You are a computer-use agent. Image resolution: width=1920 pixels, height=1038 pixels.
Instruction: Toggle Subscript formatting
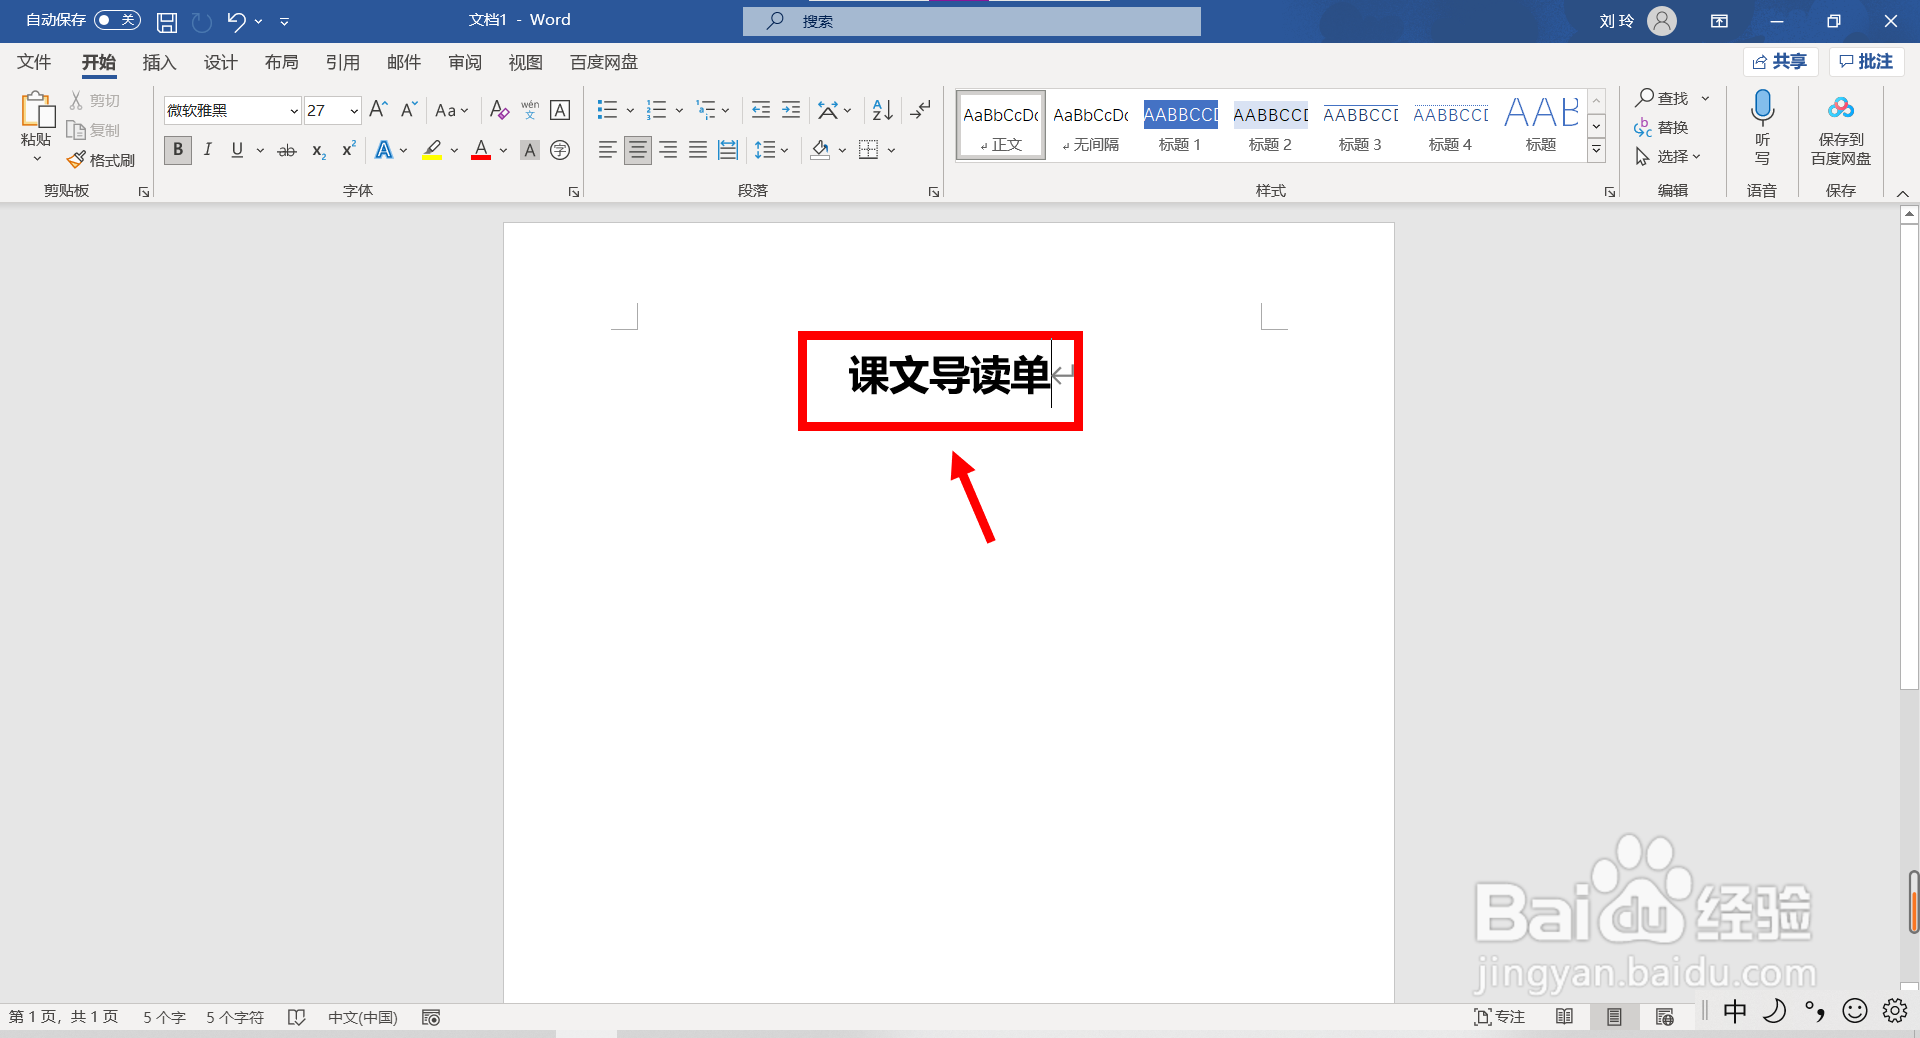(x=319, y=150)
